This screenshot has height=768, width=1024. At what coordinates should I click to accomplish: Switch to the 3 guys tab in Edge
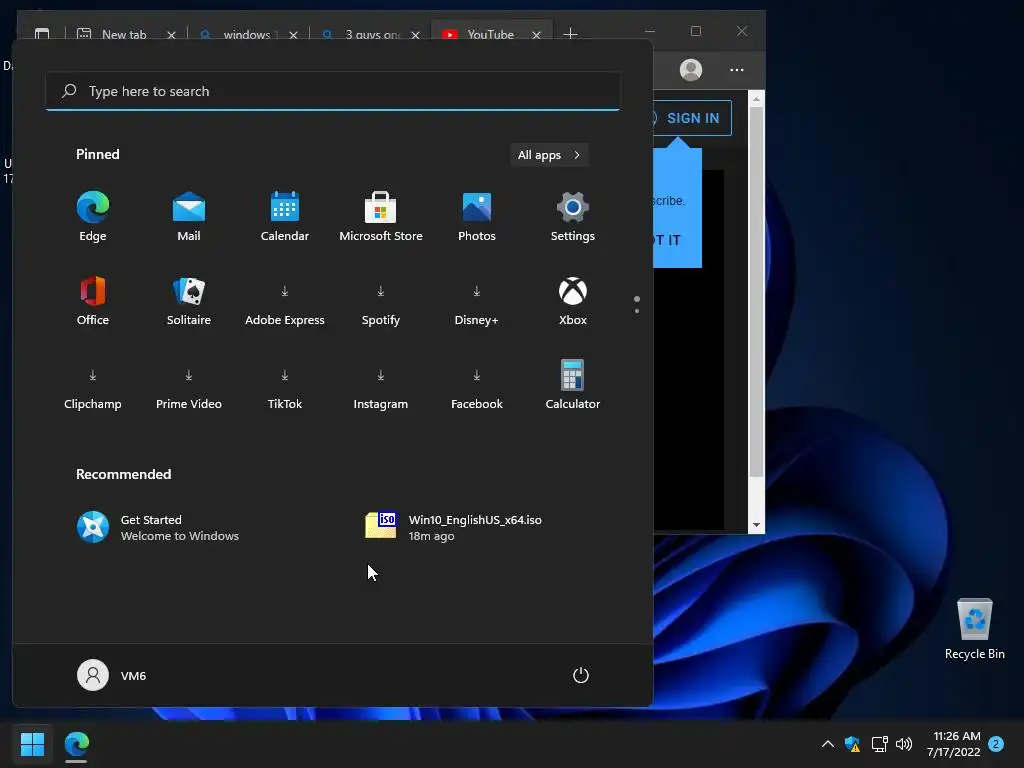pyautogui.click(x=372, y=34)
